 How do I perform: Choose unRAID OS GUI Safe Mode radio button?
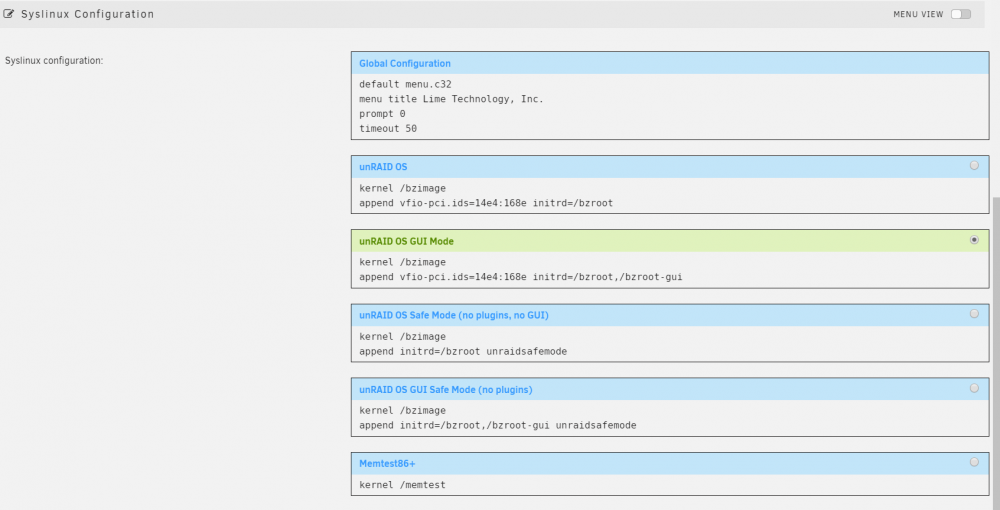coord(974,388)
